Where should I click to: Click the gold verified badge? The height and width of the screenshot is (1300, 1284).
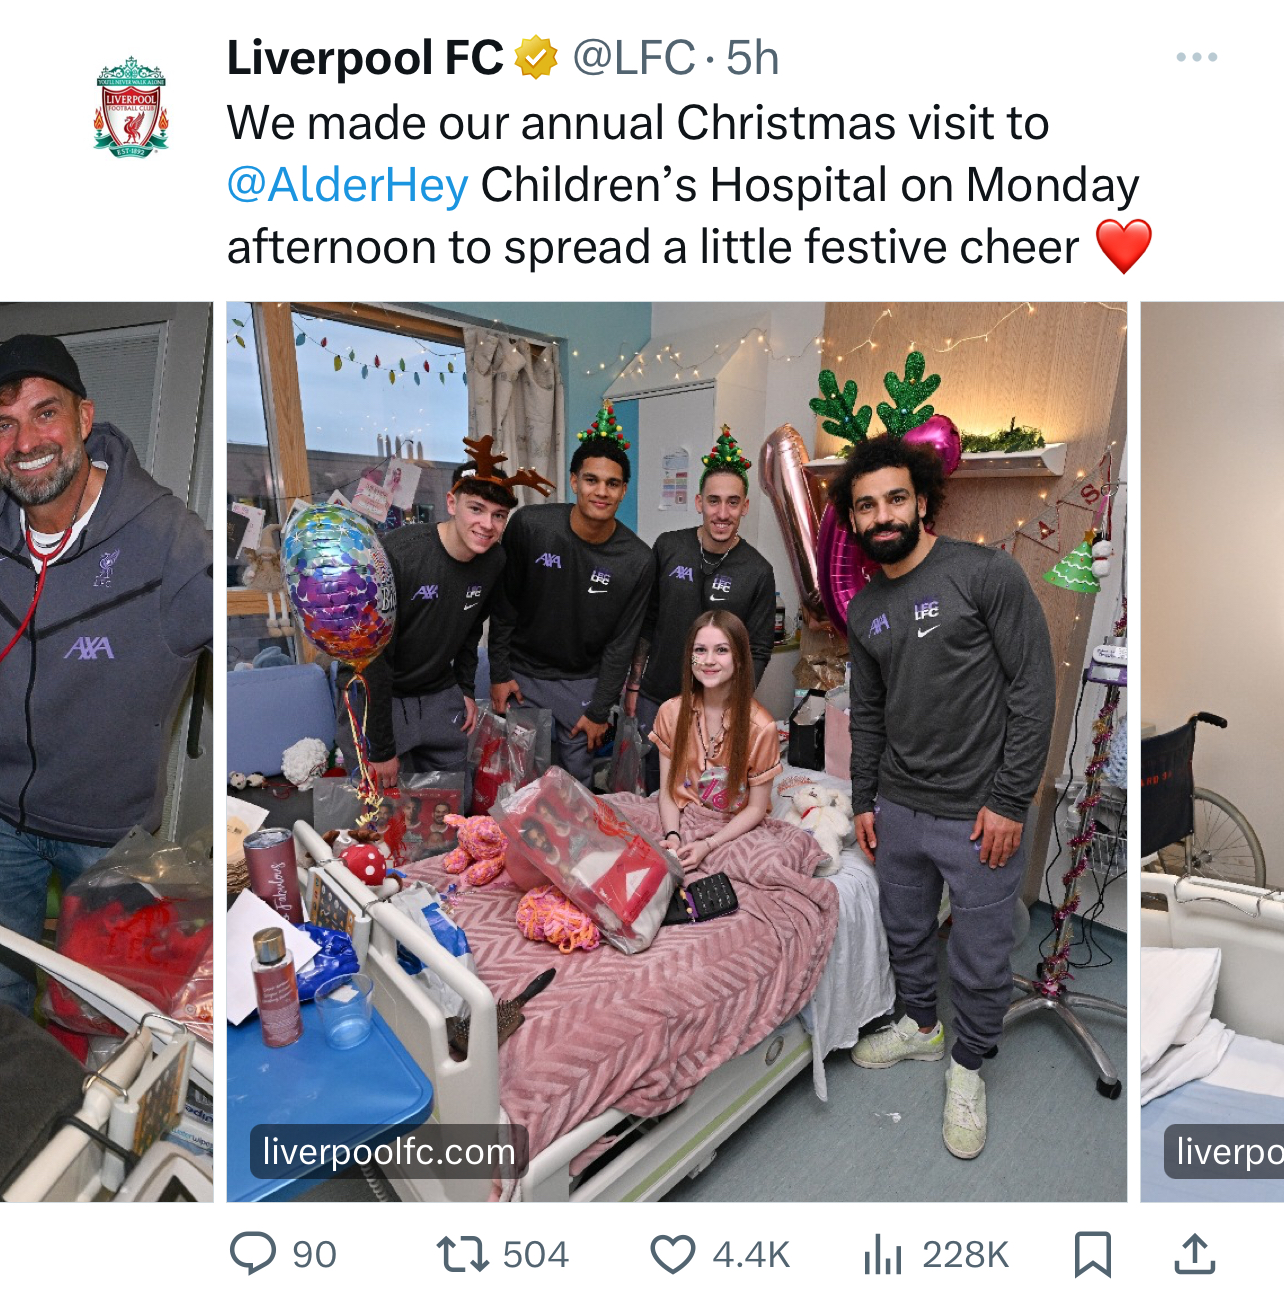pos(536,58)
